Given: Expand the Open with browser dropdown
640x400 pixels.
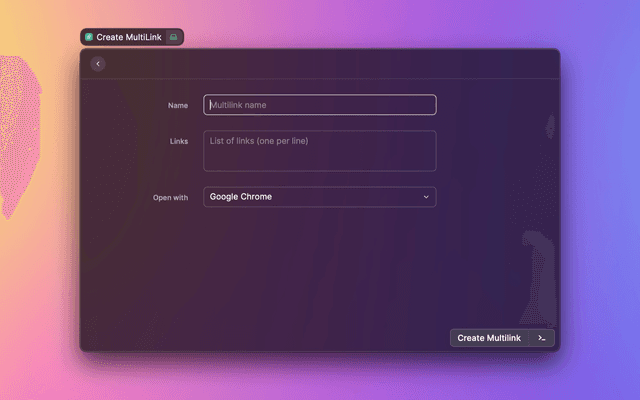Looking at the screenshot, I should pyautogui.click(x=320, y=197).
